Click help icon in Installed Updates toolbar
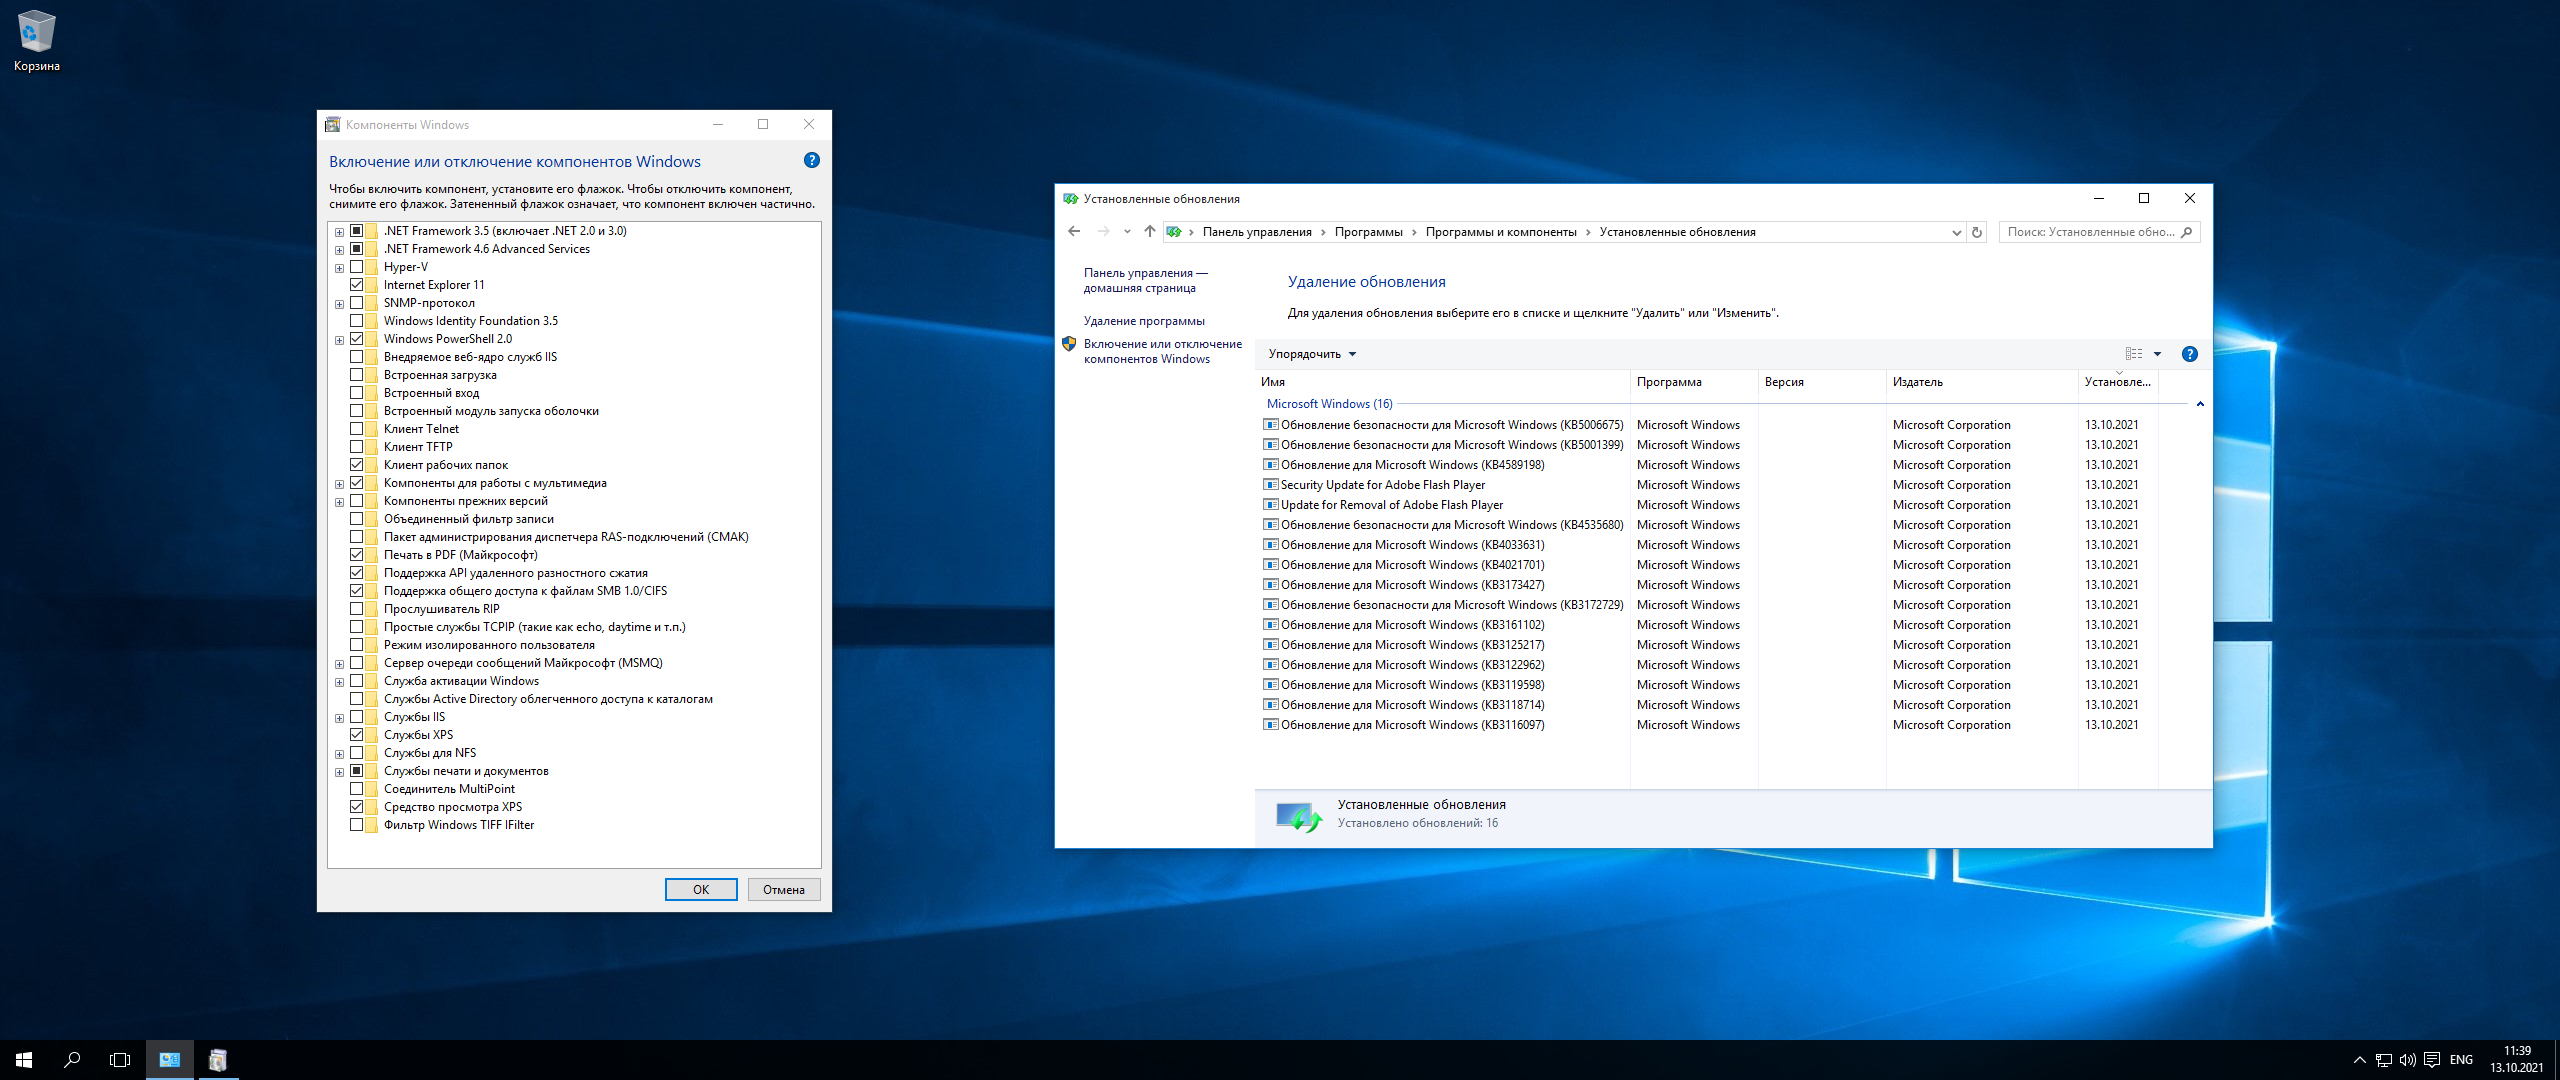 2190,354
